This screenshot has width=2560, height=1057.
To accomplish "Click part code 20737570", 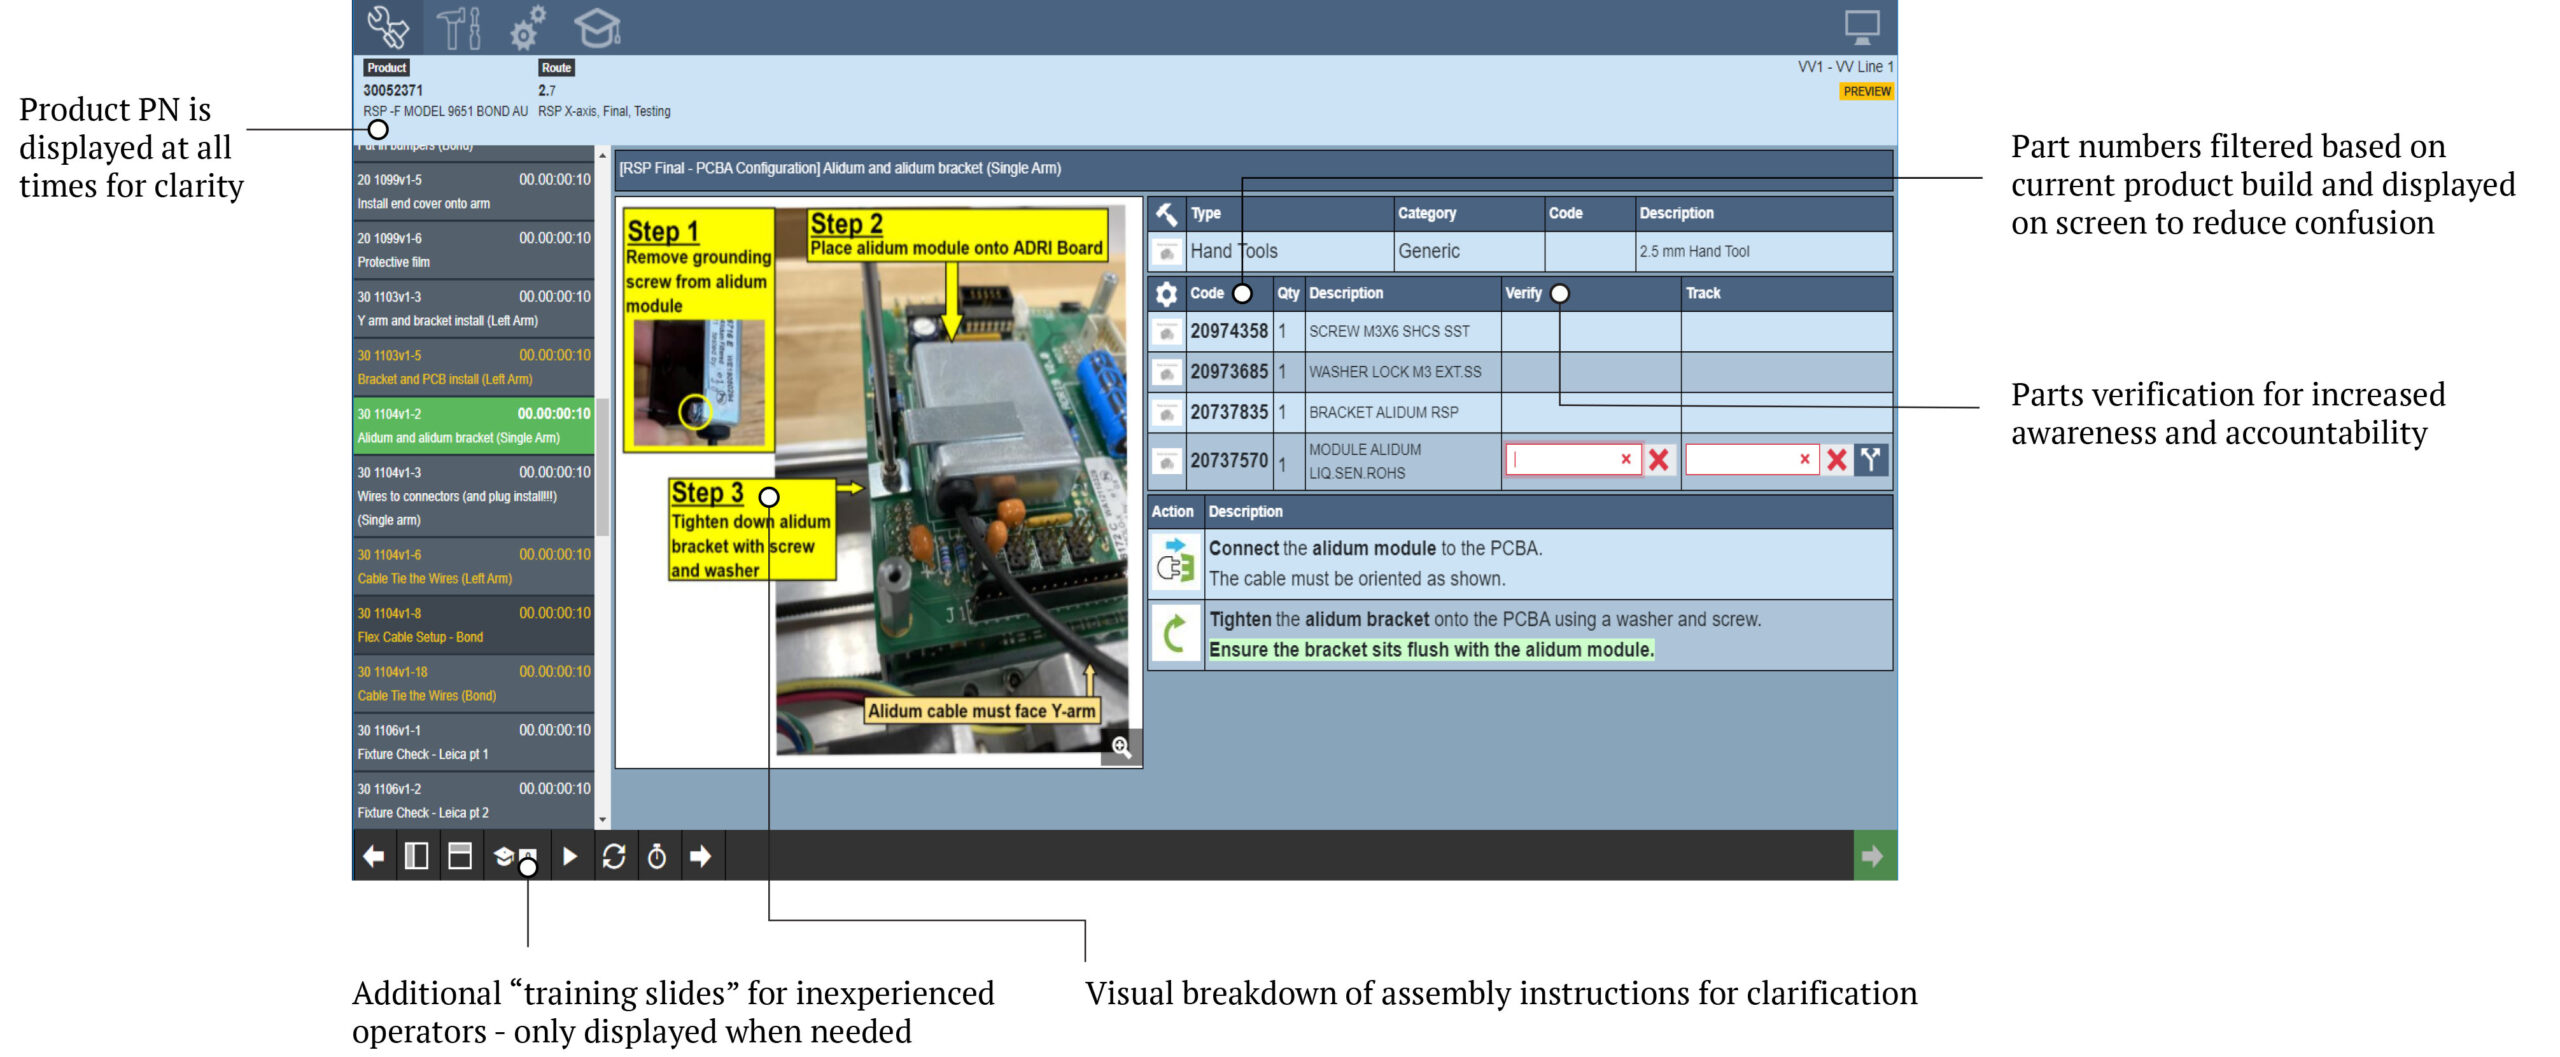I will tap(1228, 461).
